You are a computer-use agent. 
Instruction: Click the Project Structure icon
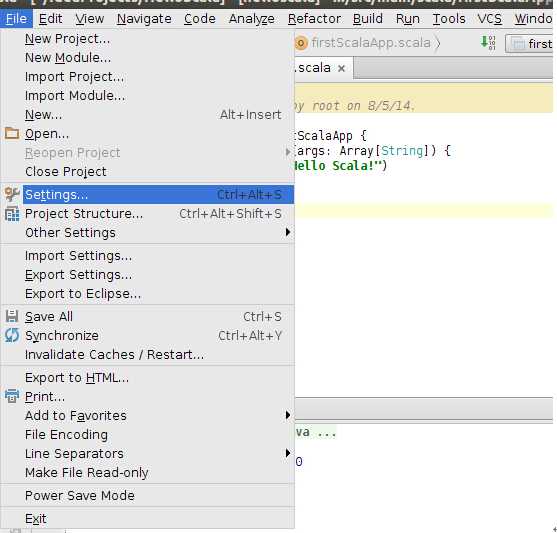tap(12, 214)
